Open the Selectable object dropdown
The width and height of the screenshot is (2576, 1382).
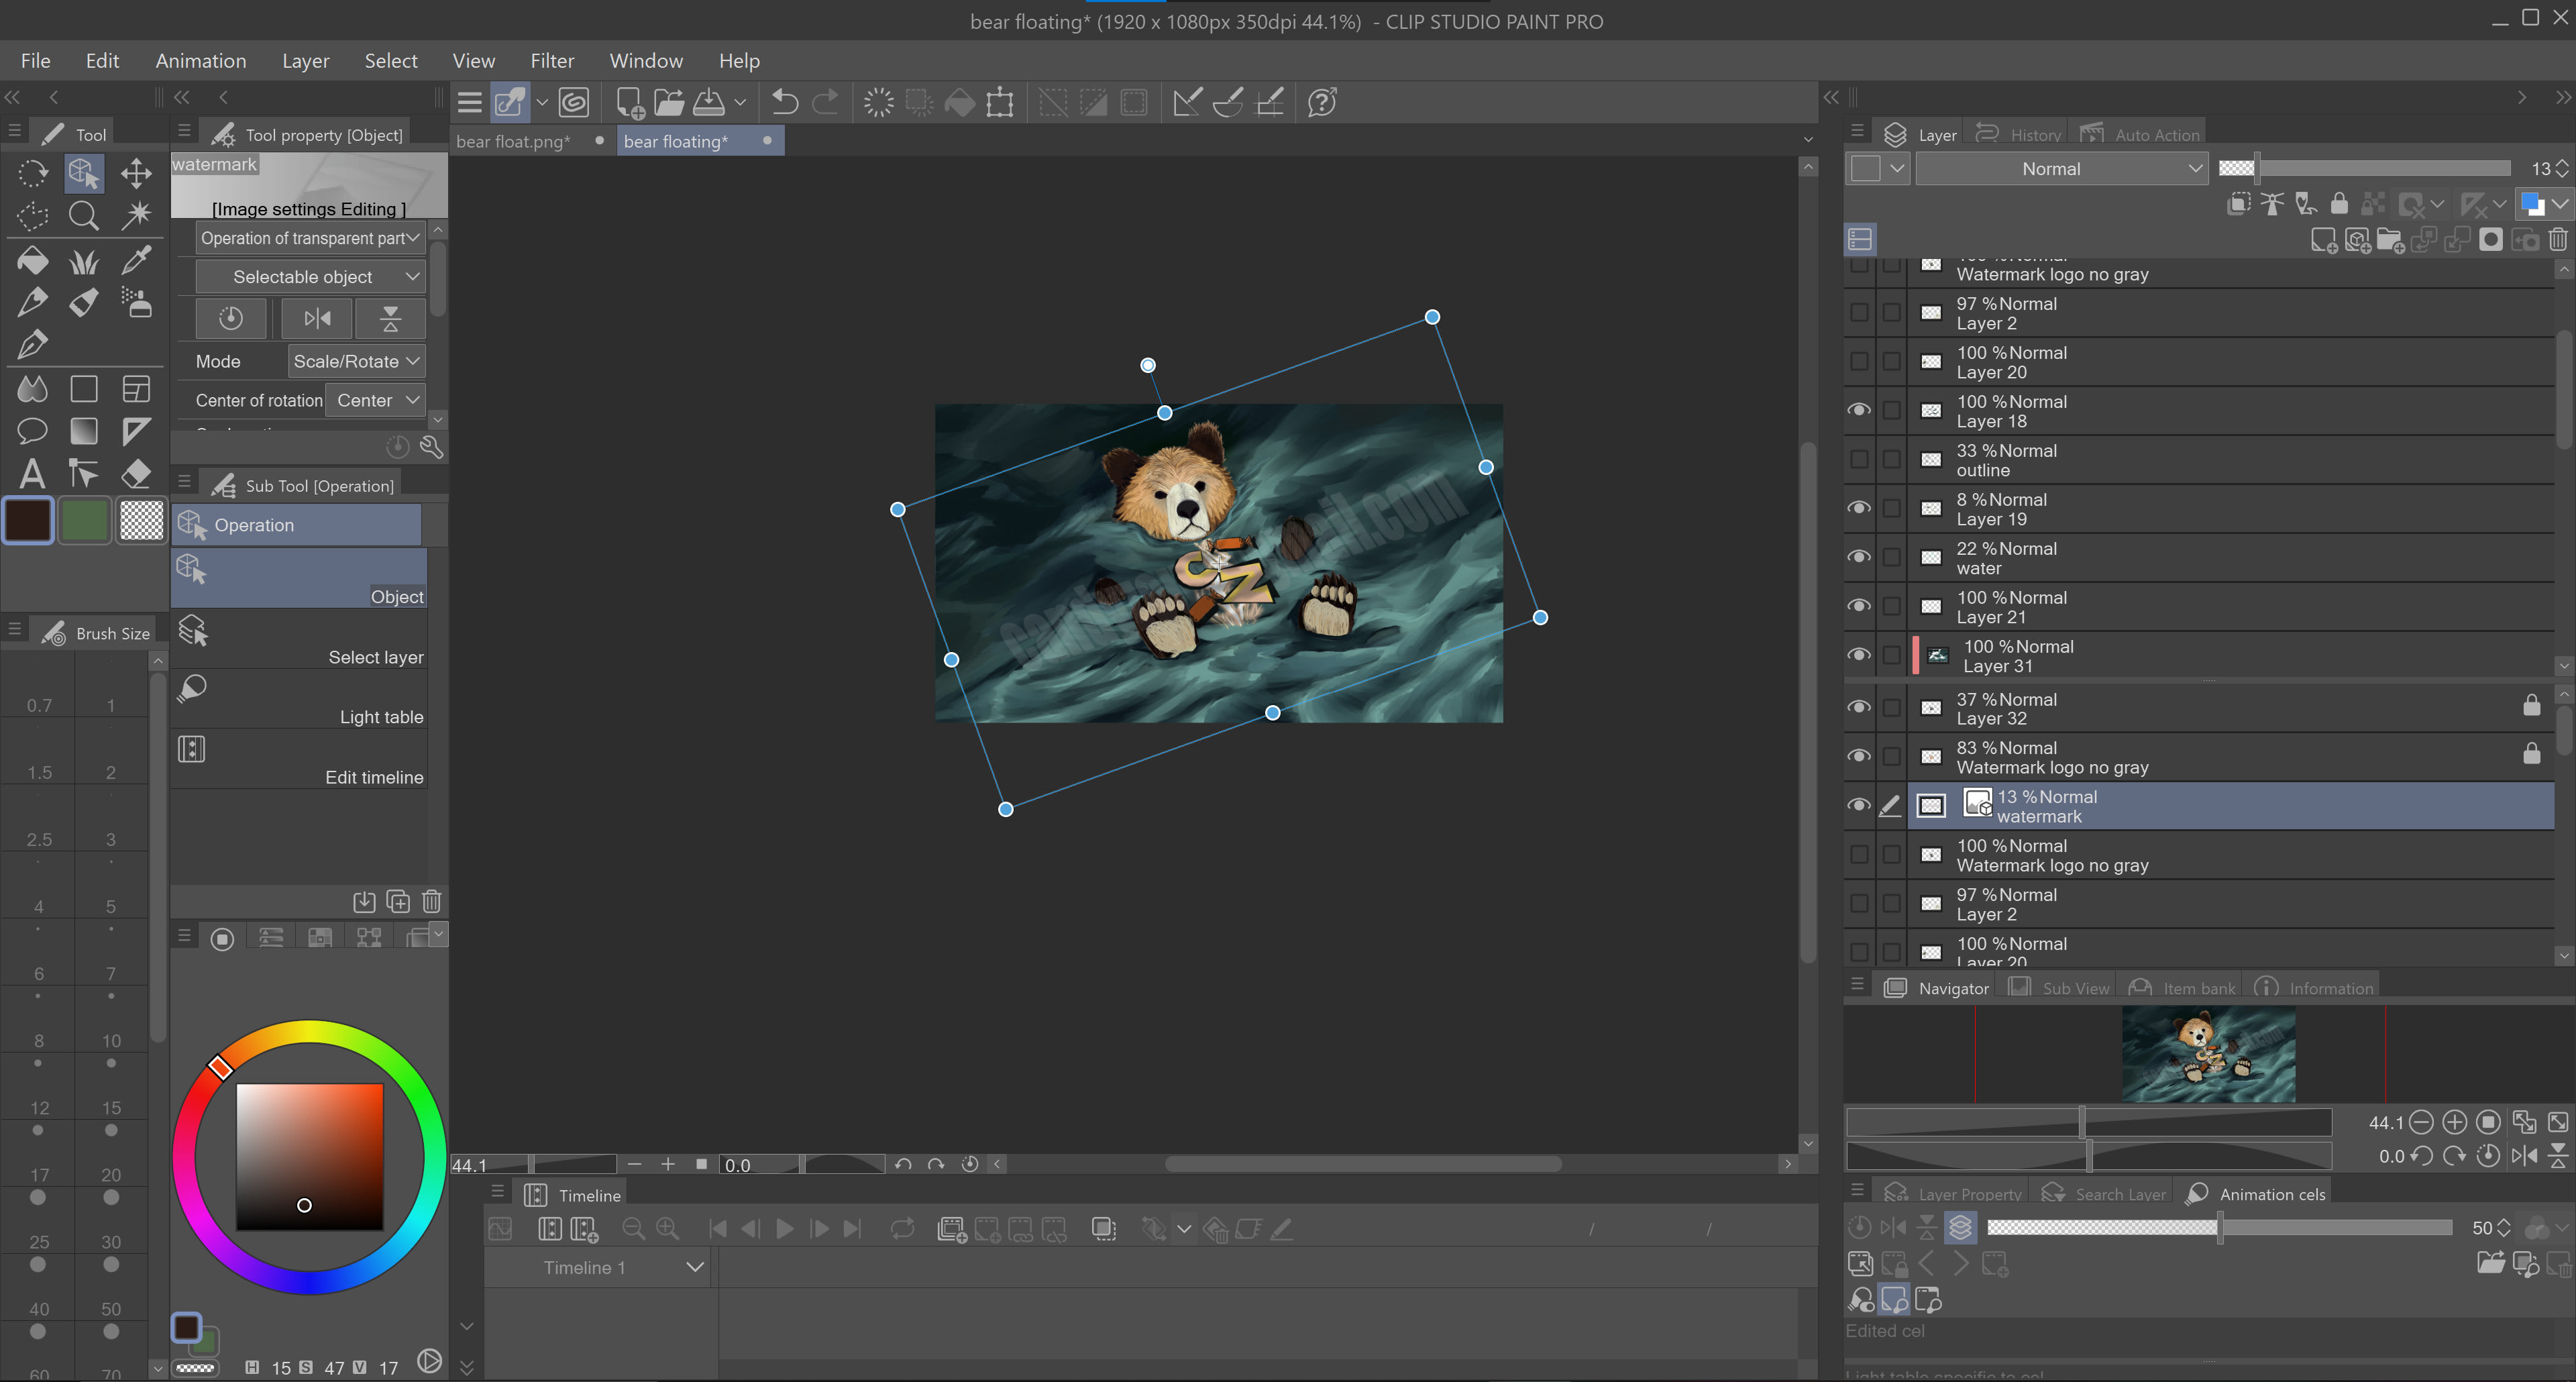(x=310, y=277)
